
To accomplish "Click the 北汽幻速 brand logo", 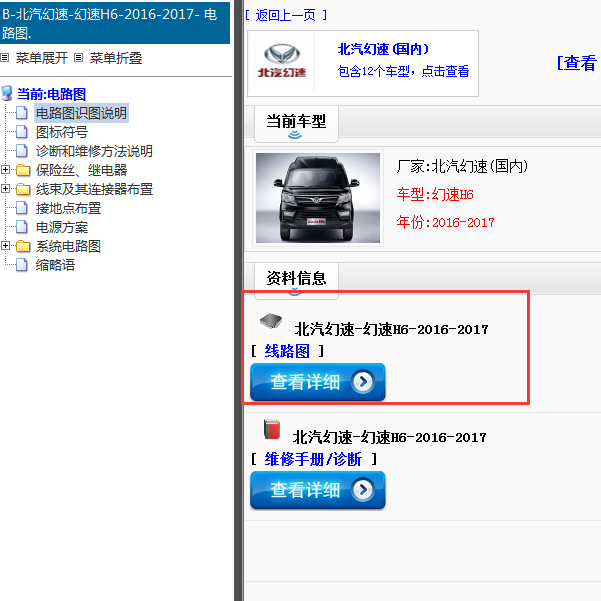I will point(282,61).
